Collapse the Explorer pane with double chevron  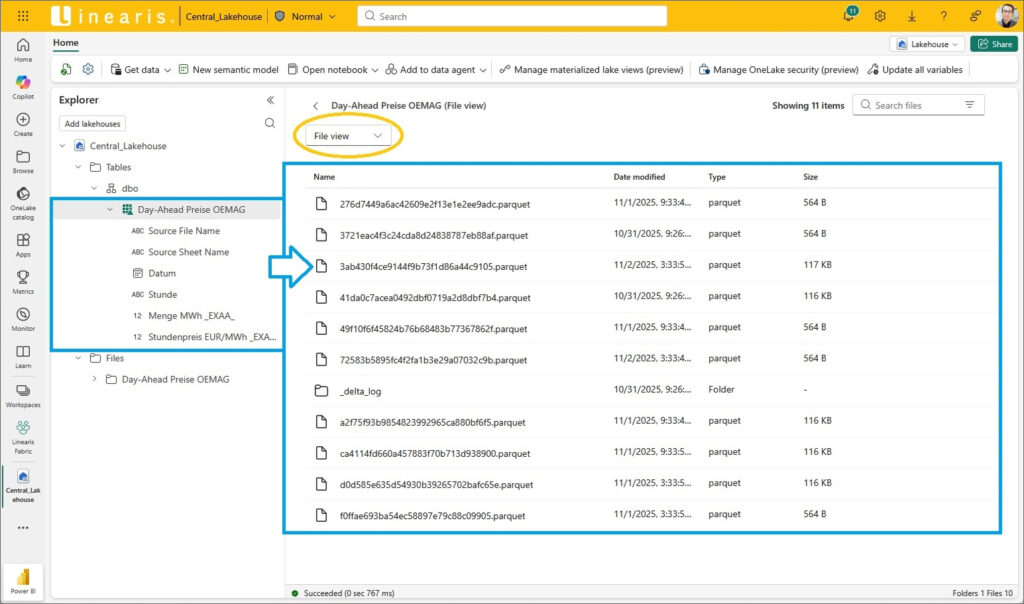pos(269,100)
